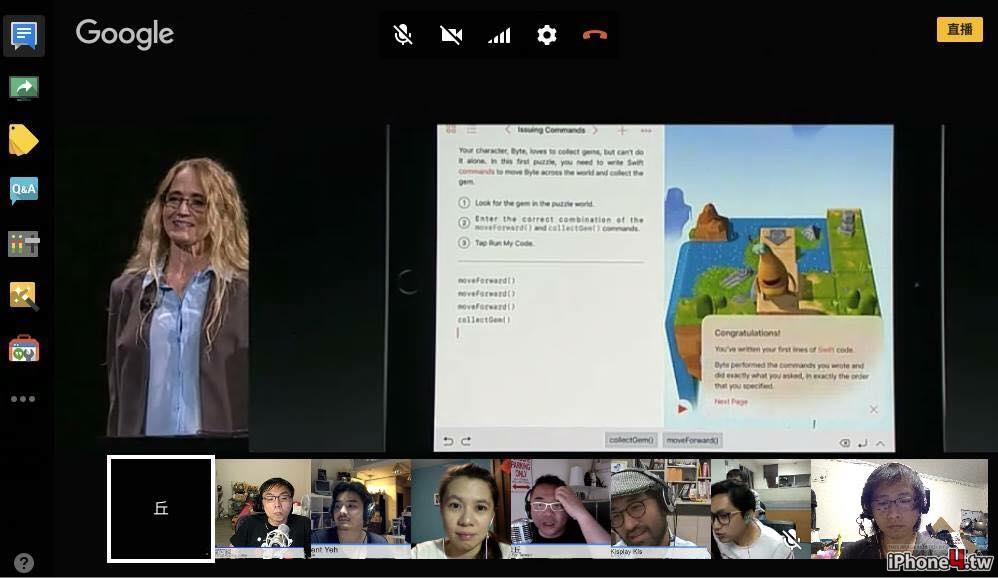Open the control room app icon
This screenshot has width=998, height=578.
24,243
